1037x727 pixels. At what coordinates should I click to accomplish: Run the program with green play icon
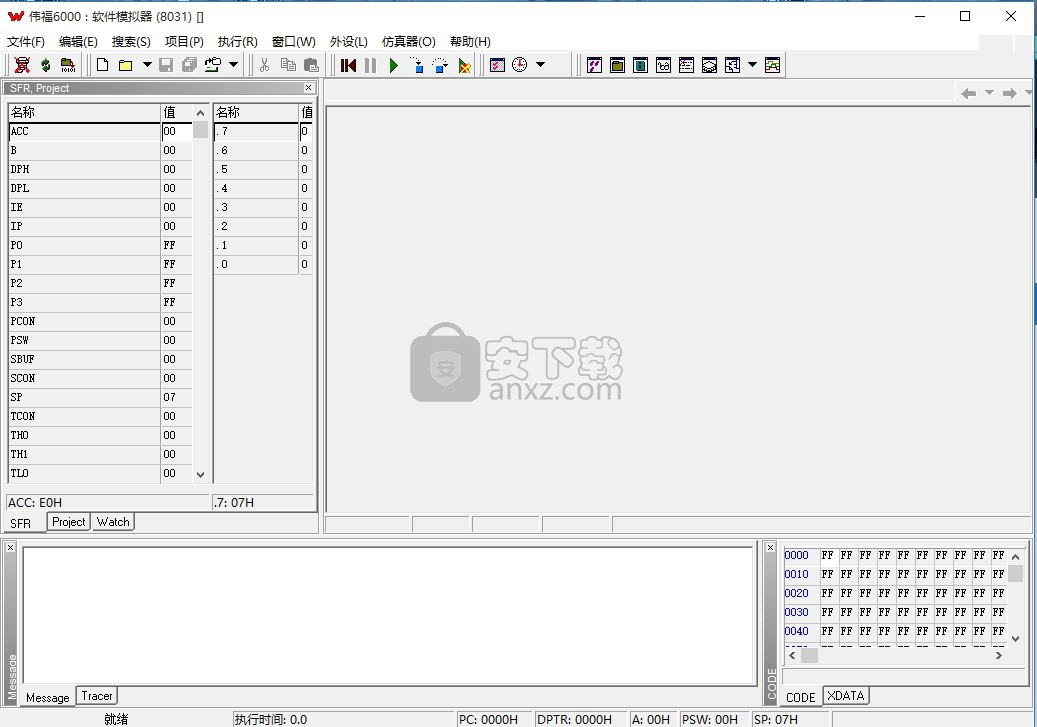(394, 65)
